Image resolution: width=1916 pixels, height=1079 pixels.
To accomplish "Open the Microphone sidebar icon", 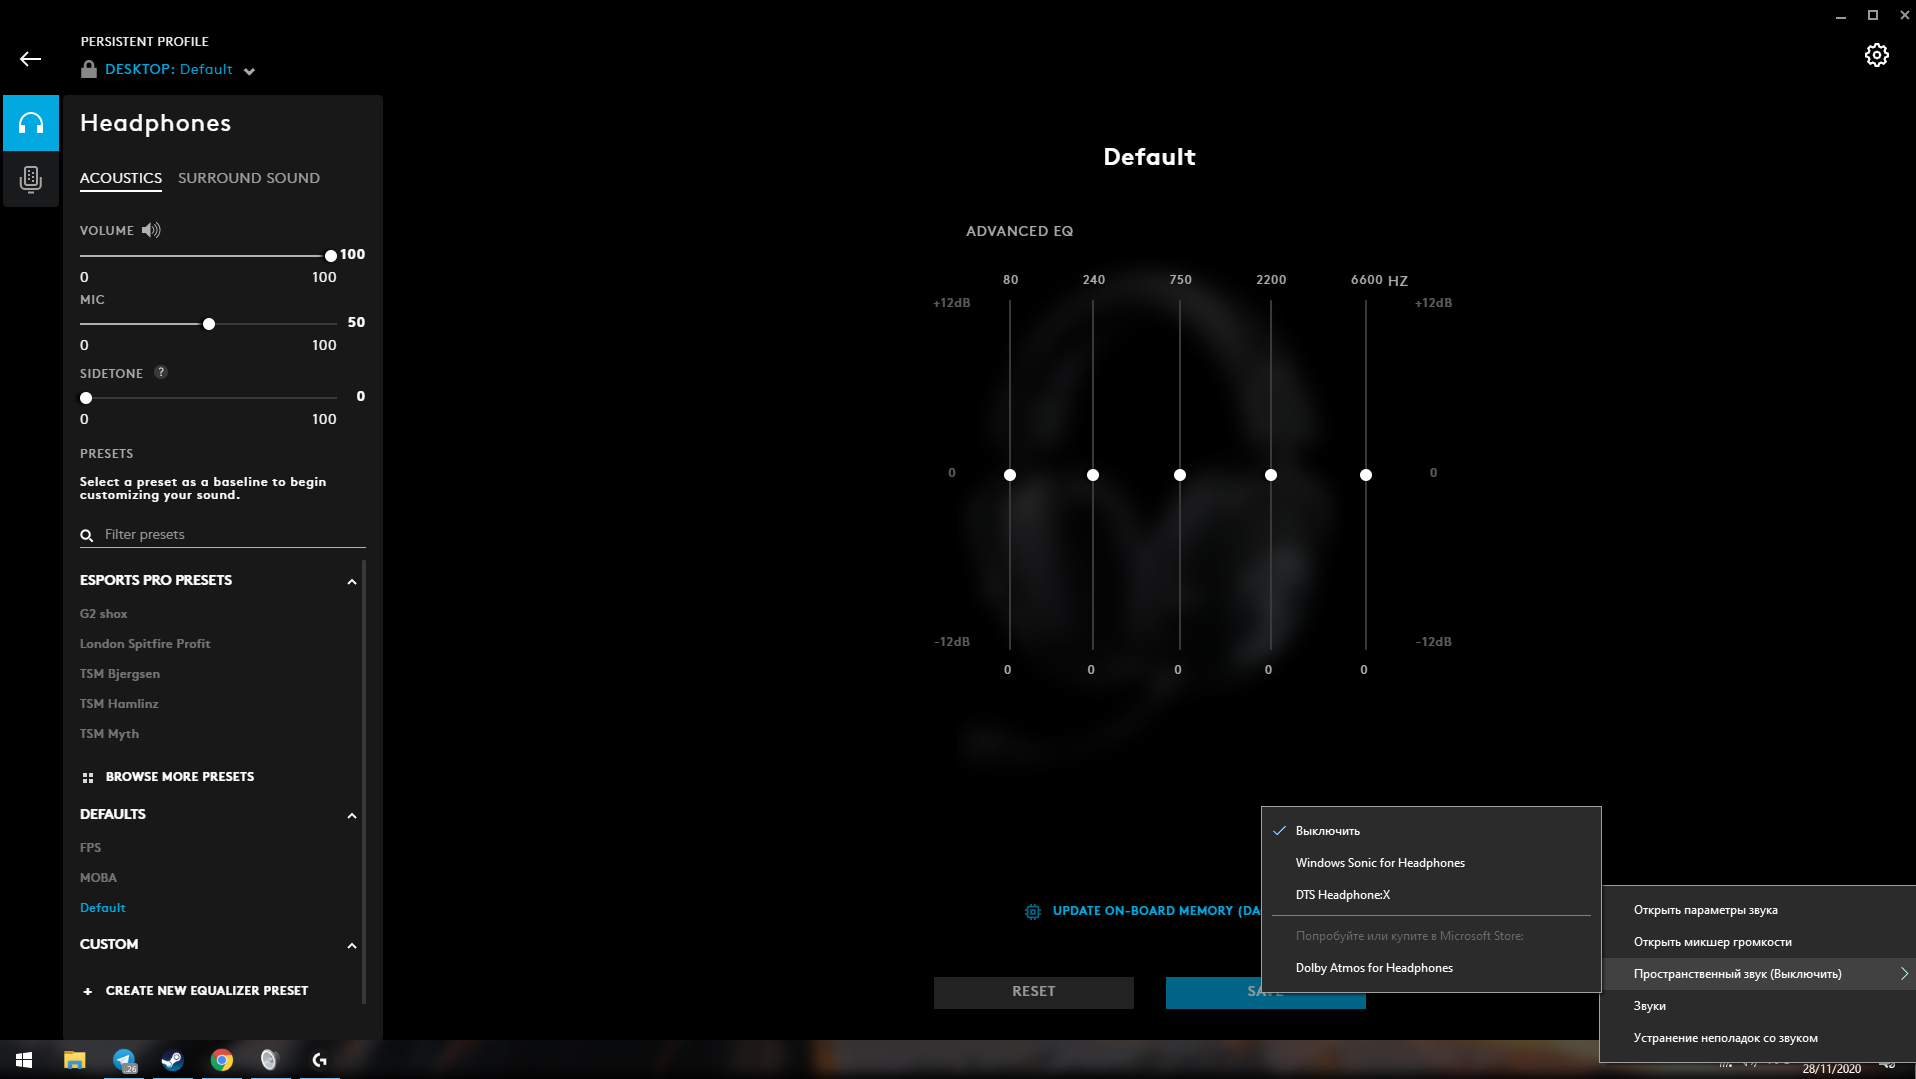I will coord(31,179).
